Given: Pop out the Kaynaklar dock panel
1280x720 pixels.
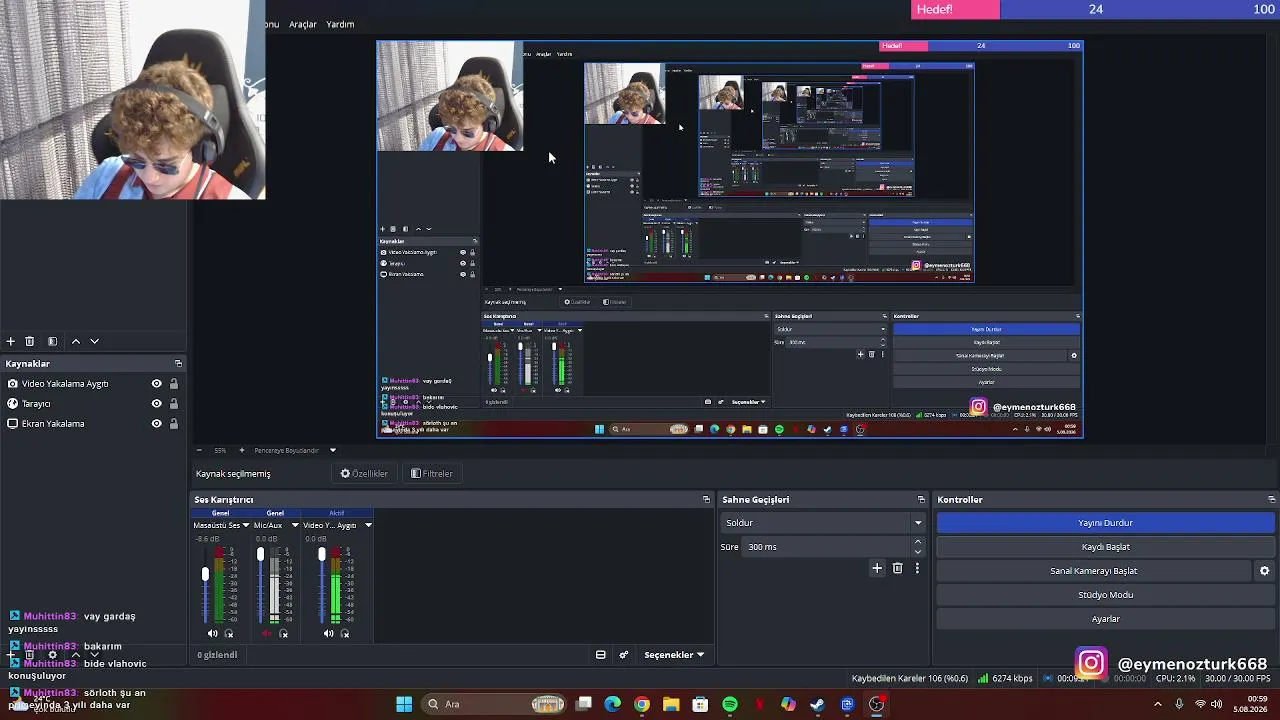Looking at the screenshot, I should 178,364.
